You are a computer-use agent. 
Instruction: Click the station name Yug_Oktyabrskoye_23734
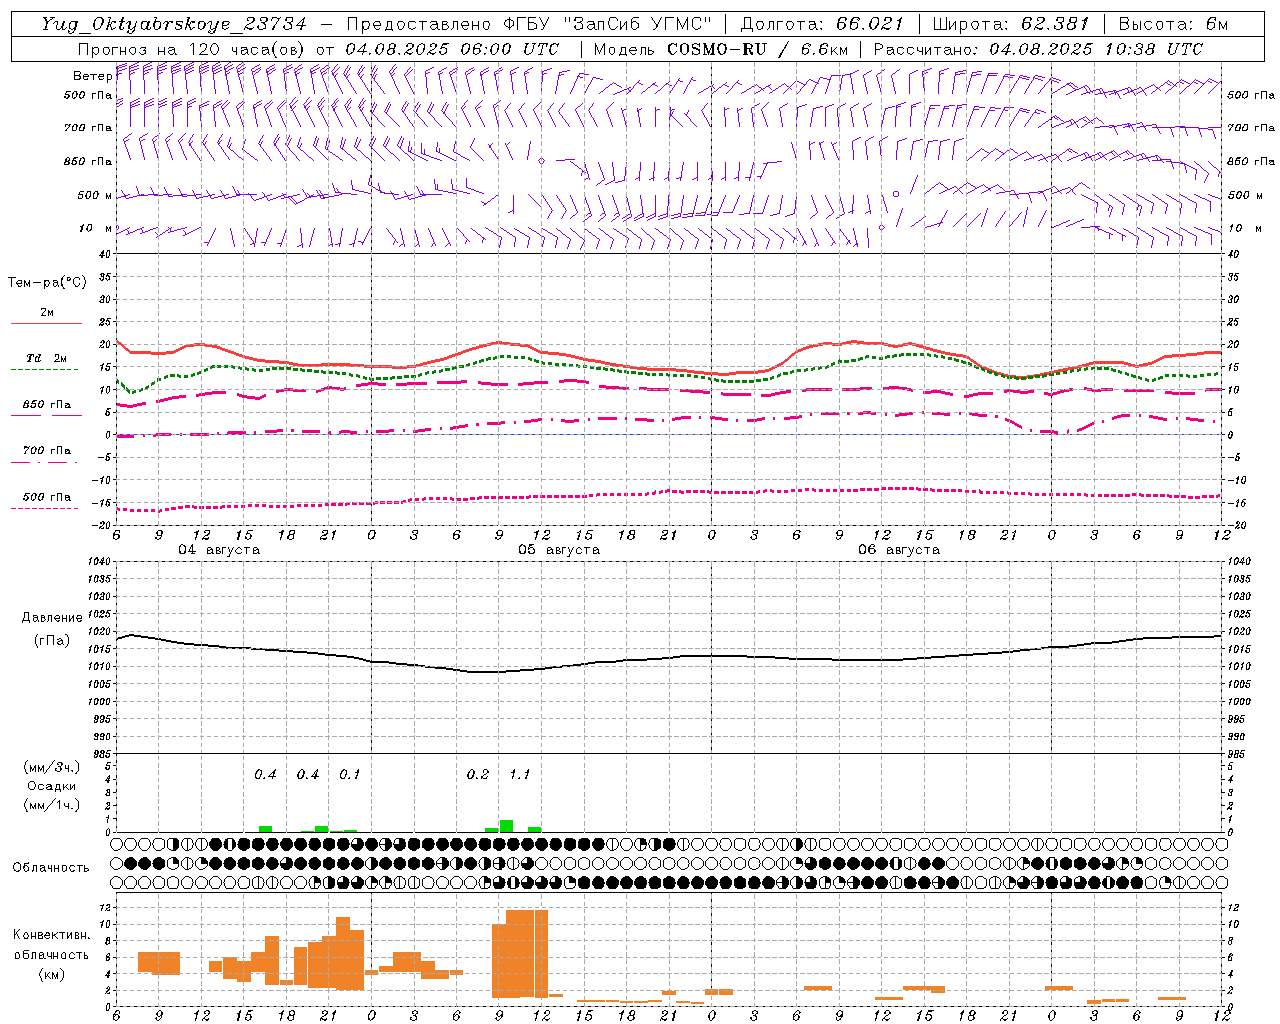[174, 24]
